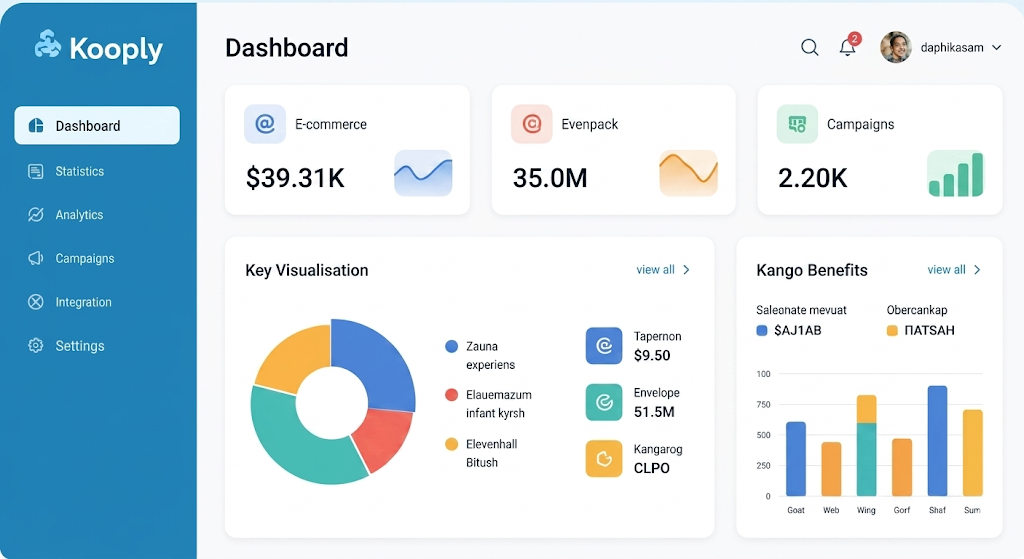The height and width of the screenshot is (559, 1024).
Task: Open notifications bell with red badge
Action: click(849, 45)
